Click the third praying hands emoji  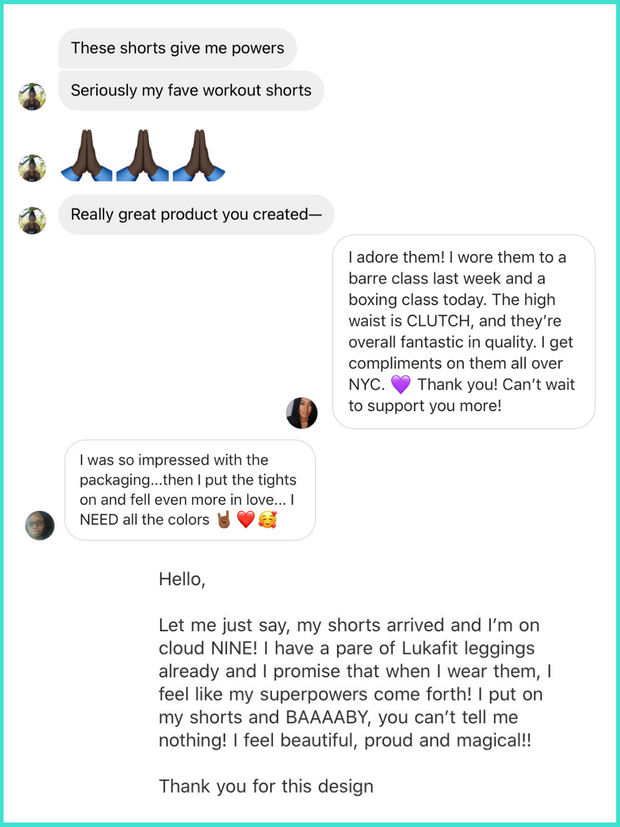pos(199,156)
